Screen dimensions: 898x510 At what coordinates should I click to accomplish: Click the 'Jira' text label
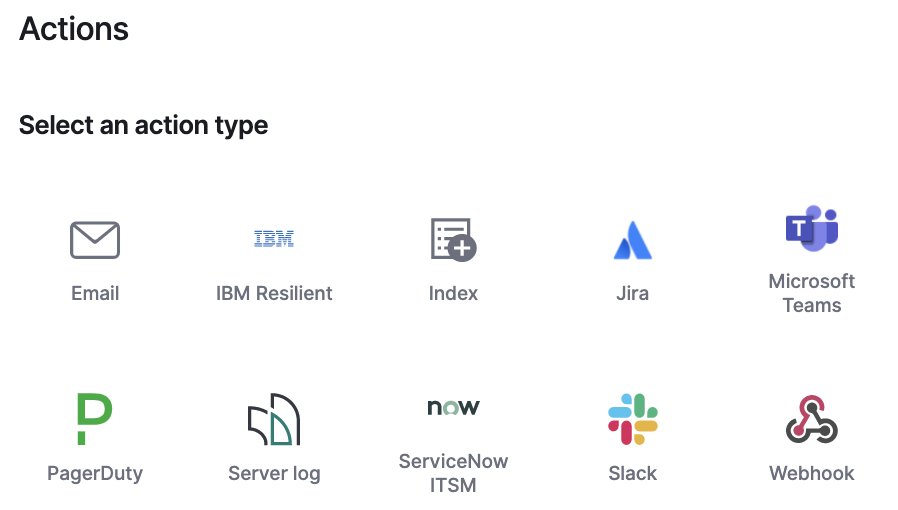(x=632, y=293)
